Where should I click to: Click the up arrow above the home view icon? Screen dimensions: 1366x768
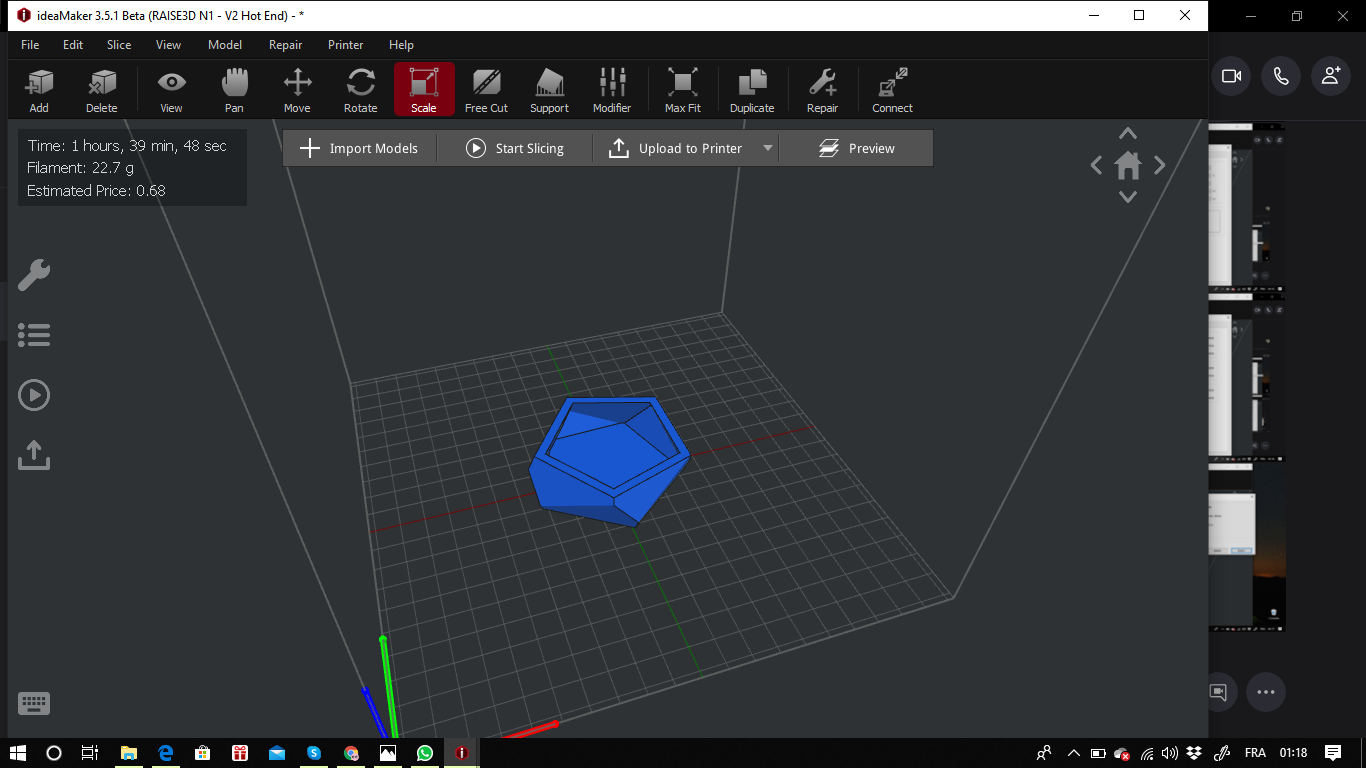point(1128,133)
